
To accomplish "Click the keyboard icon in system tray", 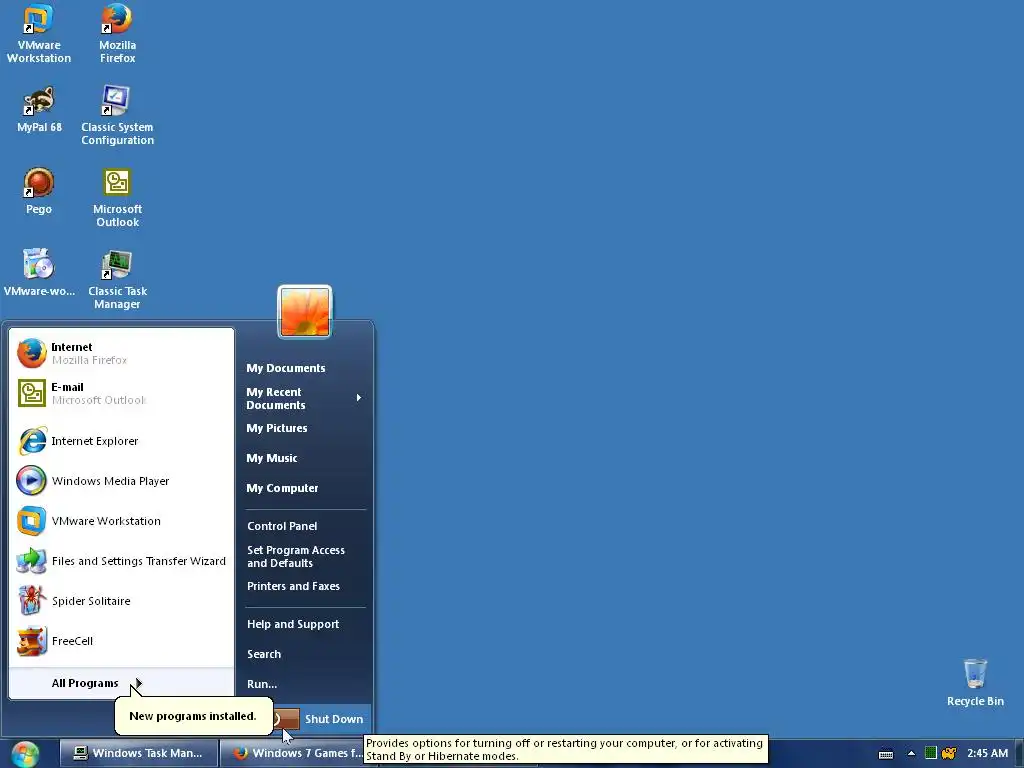I will coord(886,754).
